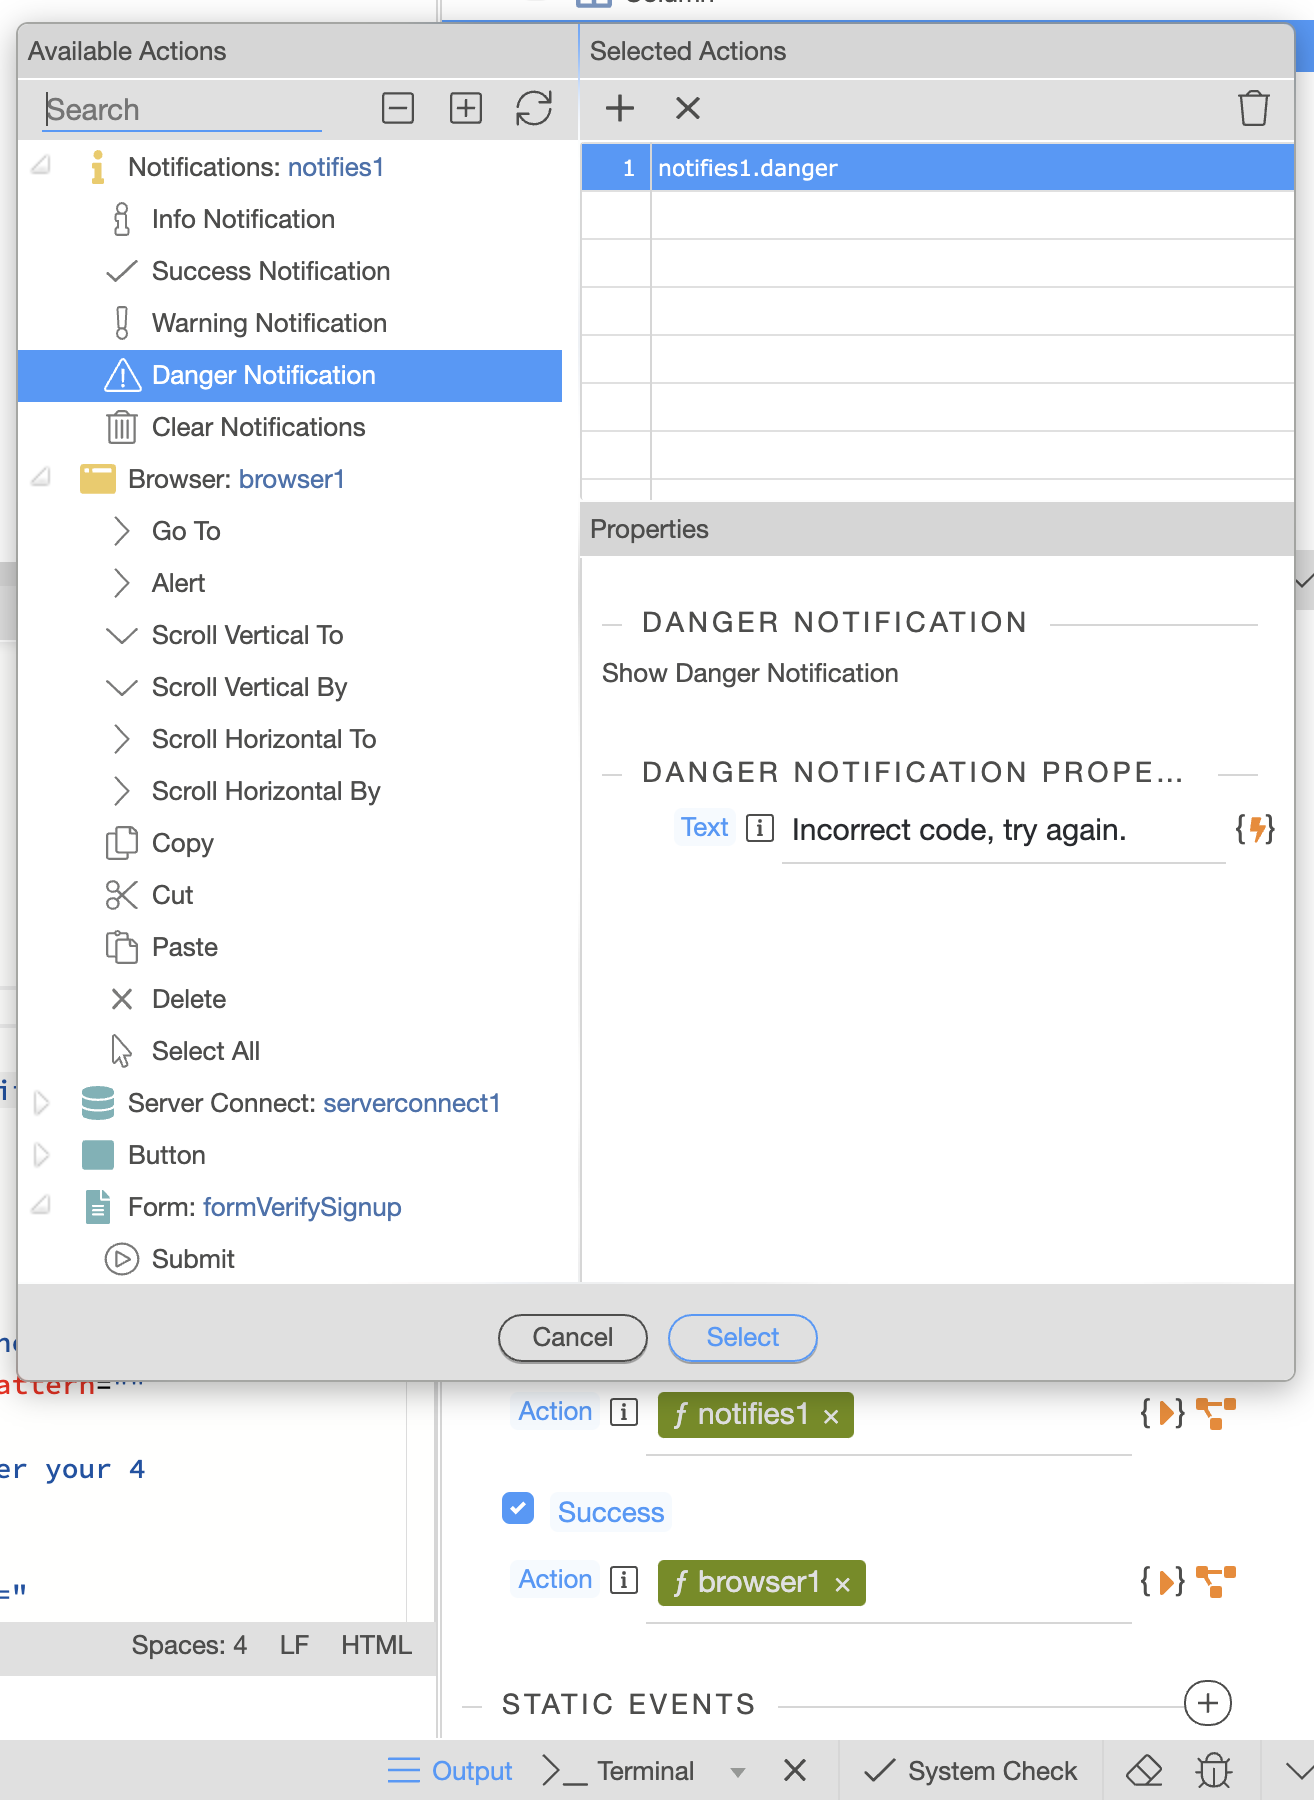Click the Search actions input field
This screenshot has width=1314, height=1800.
click(182, 110)
